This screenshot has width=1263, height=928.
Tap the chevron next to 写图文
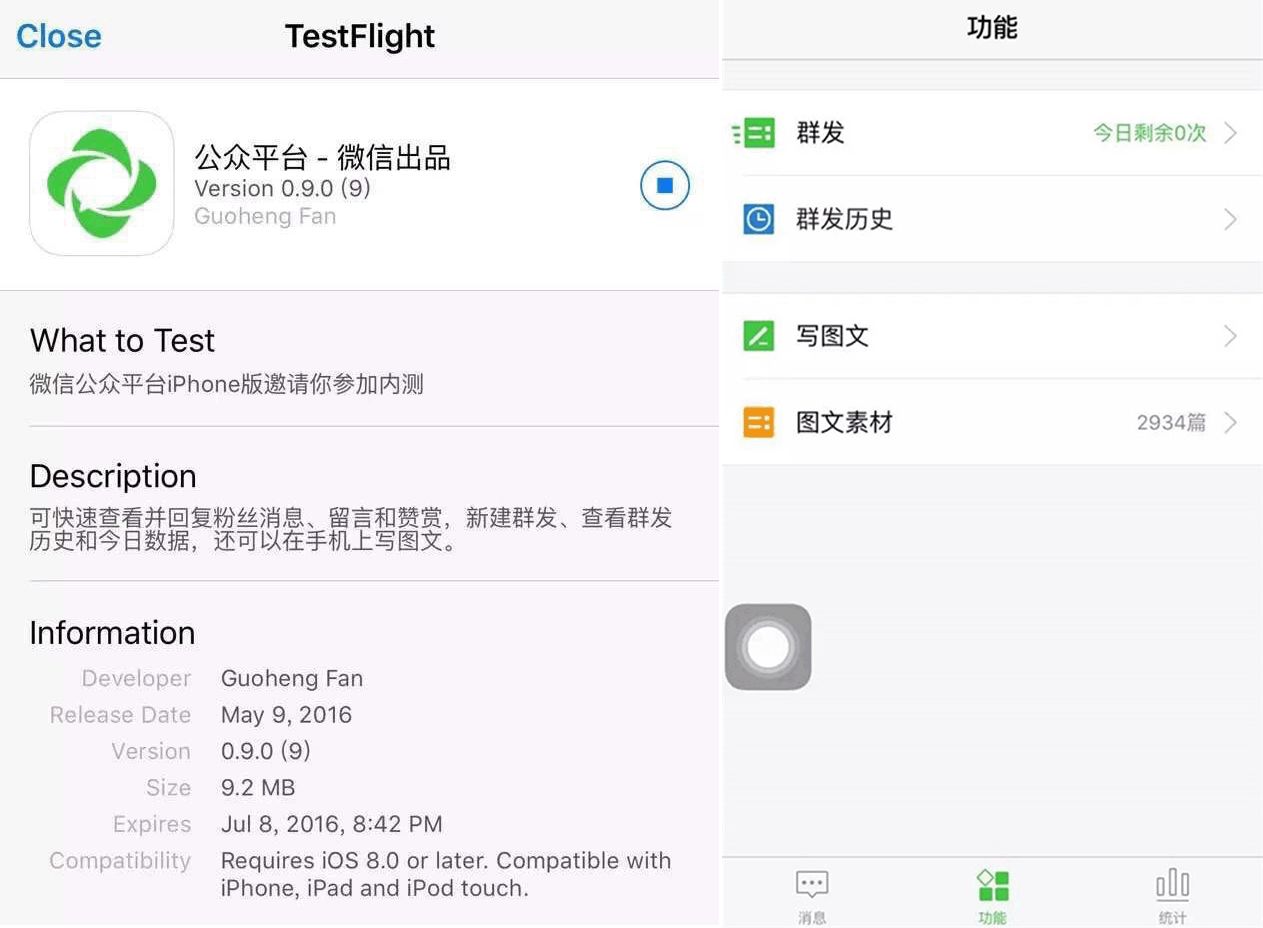[x=1231, y=336]
